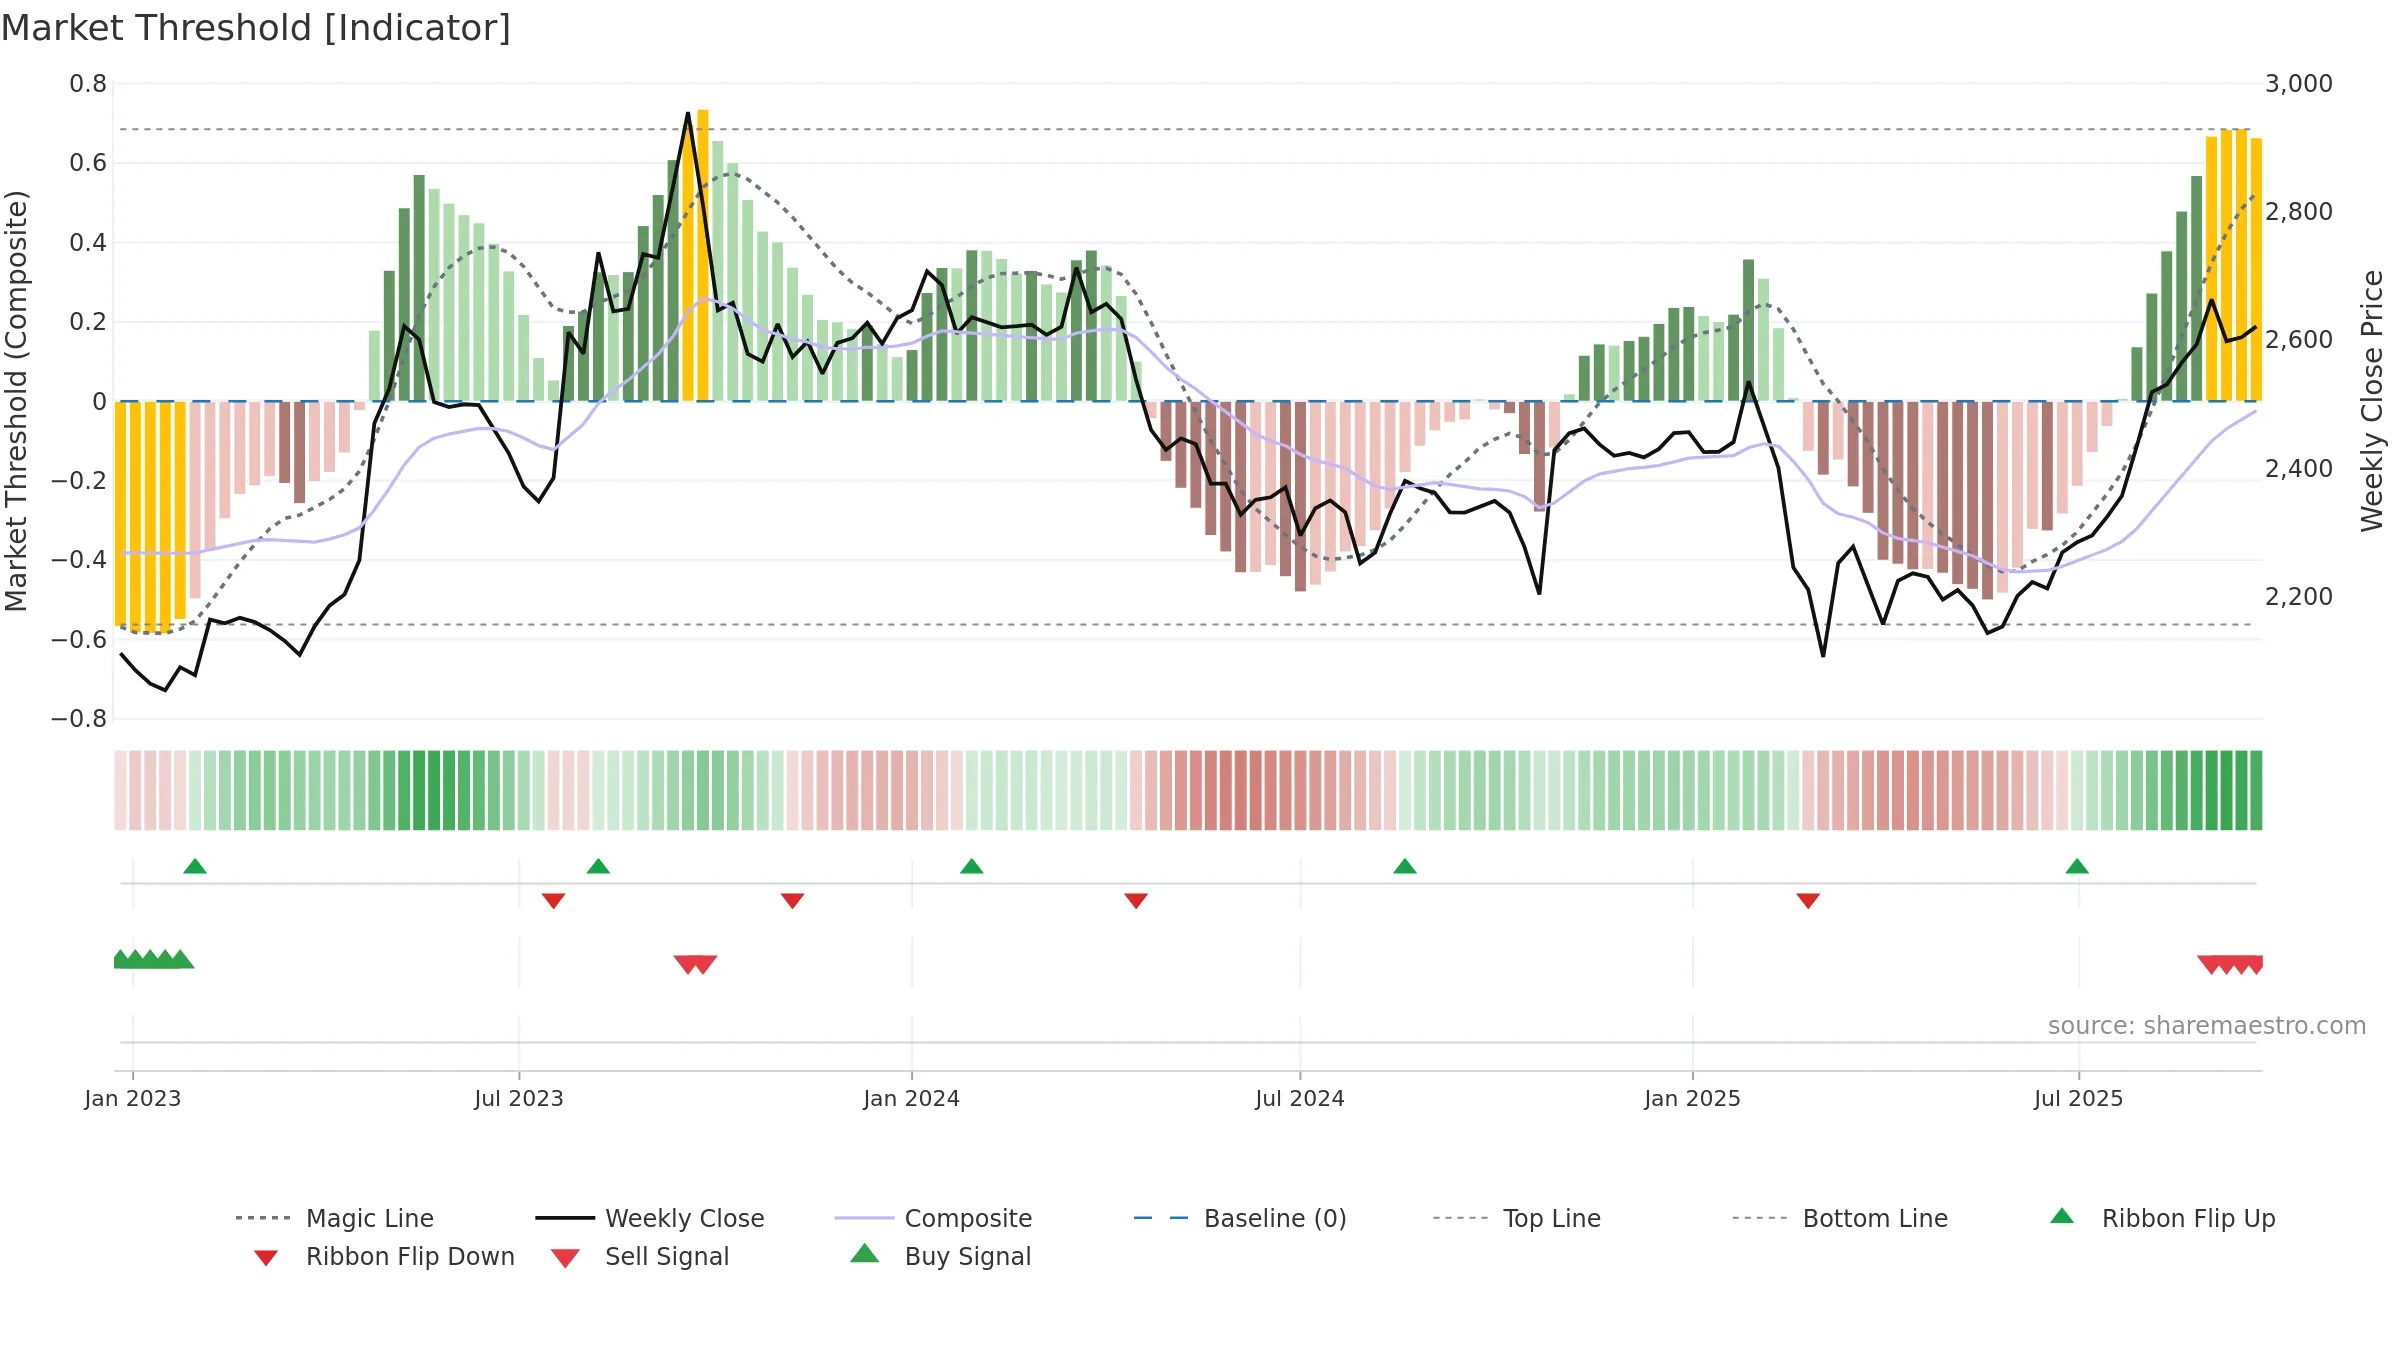2400x1350 pixels.
Task: Click the green triangle icon beside Buy Signal
Action: coord(864,1253)
